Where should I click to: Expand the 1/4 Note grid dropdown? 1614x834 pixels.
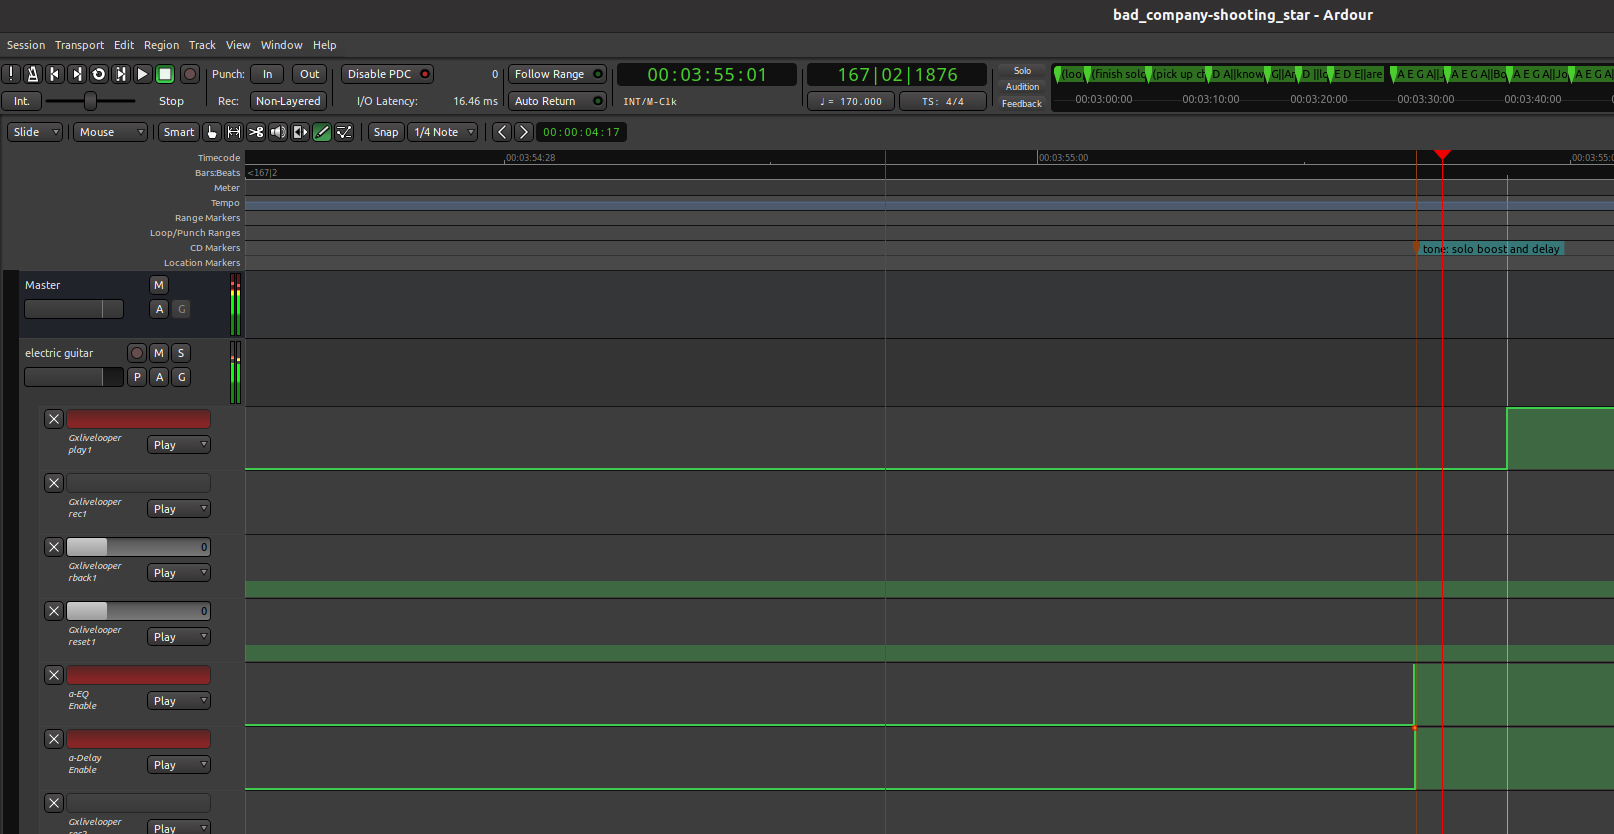tap(443, 132)
